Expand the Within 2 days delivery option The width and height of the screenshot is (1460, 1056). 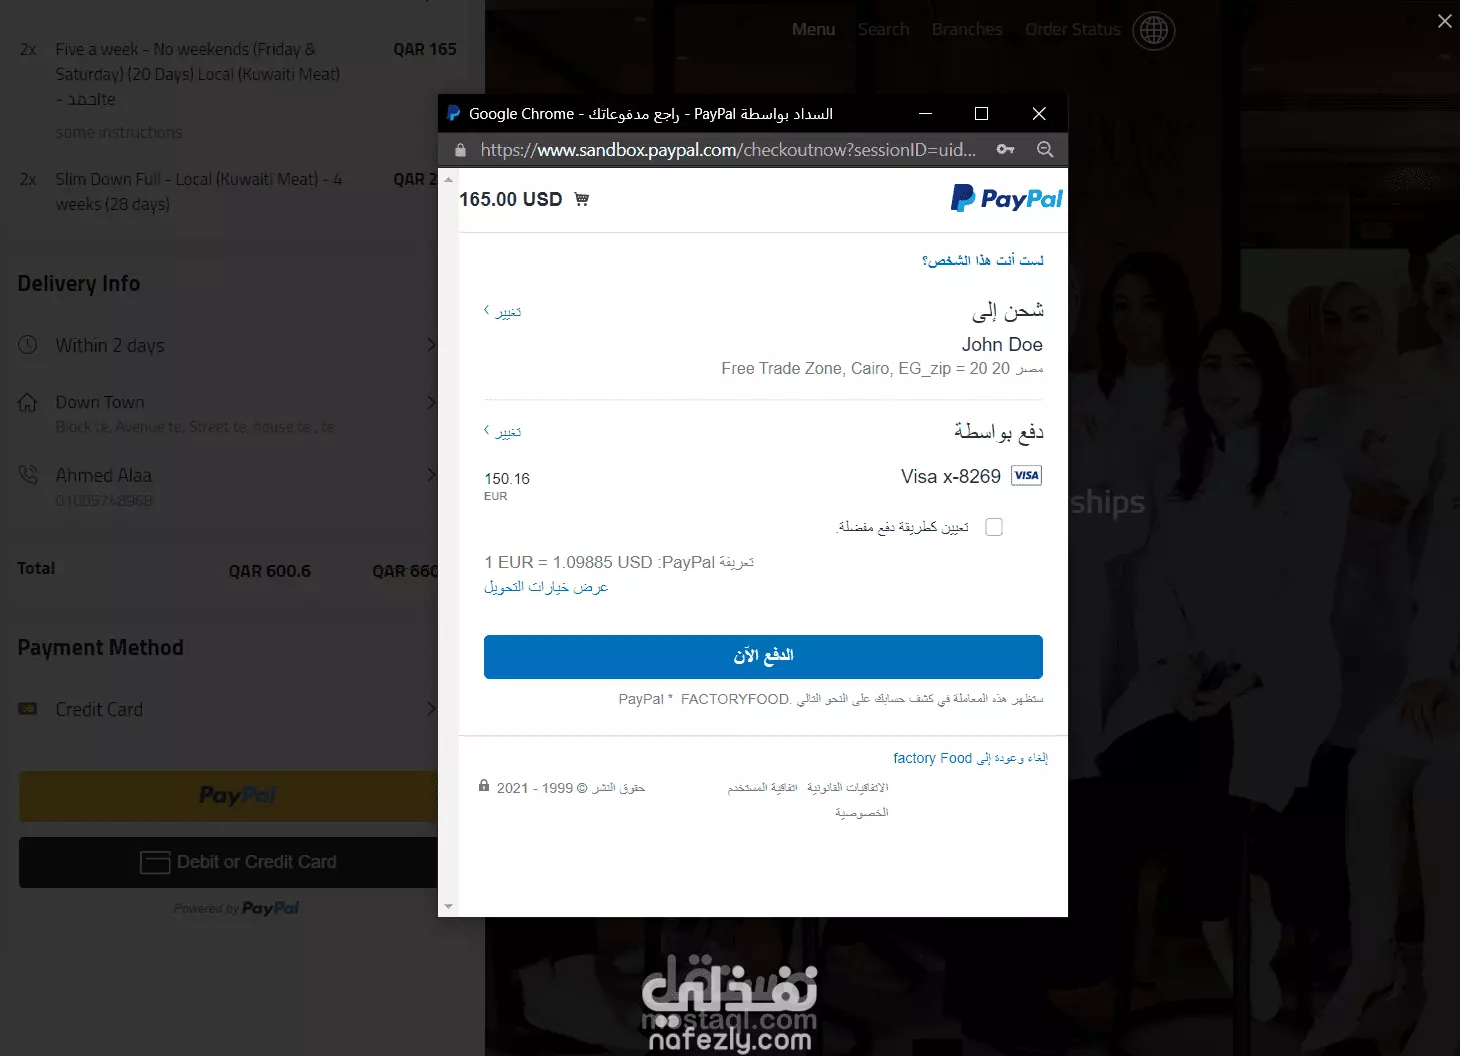point(227,345)
